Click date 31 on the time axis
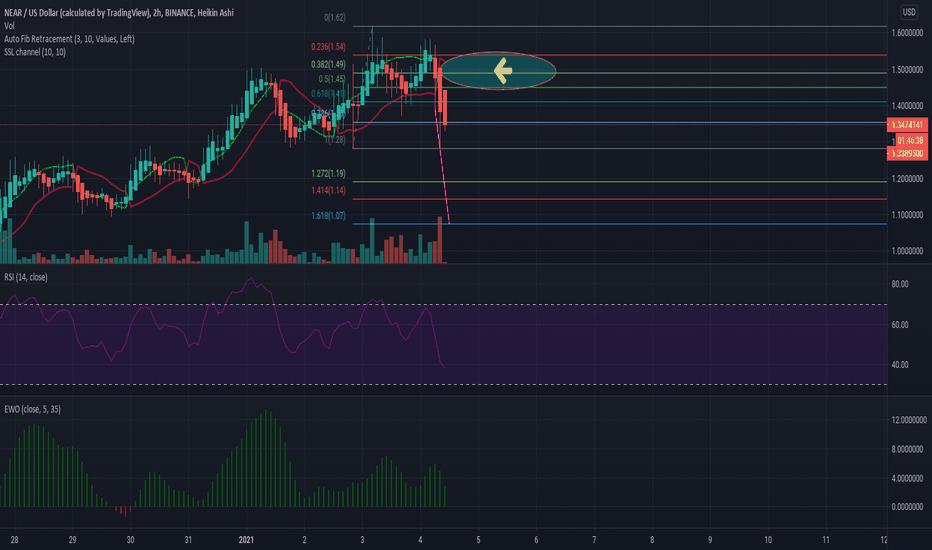This screenshot has height=550, width=932. click(188, 540)
